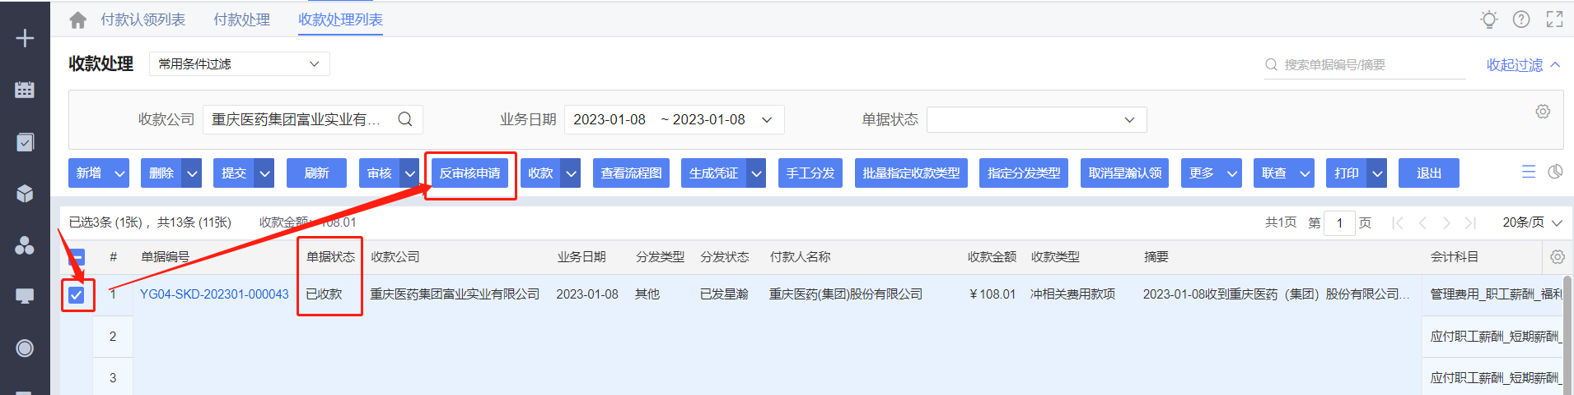Click the page number input box
The height and width of the screenshot is (395, 1574).
[1340, 223]
